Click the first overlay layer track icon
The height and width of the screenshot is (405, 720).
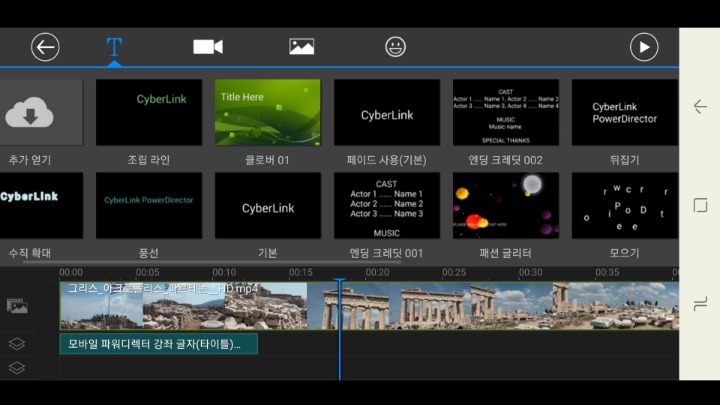pyautogui.click(x=17, y=343)
